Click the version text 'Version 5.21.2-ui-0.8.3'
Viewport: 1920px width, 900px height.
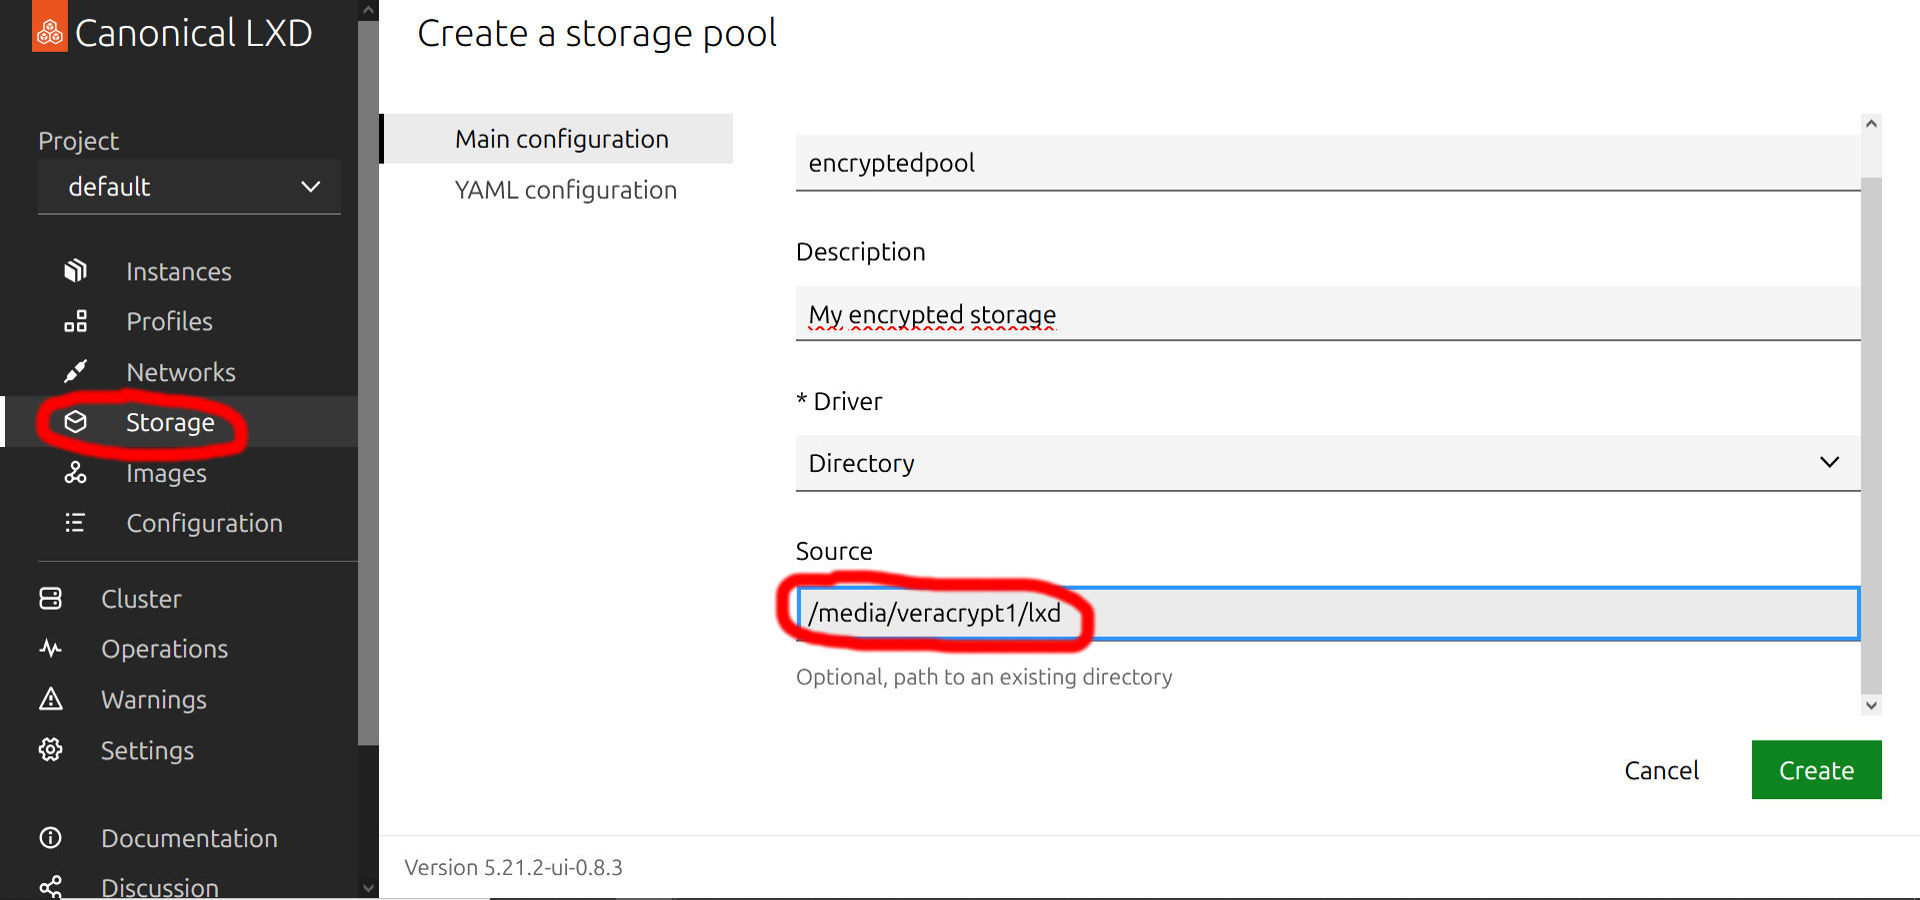(x=513, y=867)
